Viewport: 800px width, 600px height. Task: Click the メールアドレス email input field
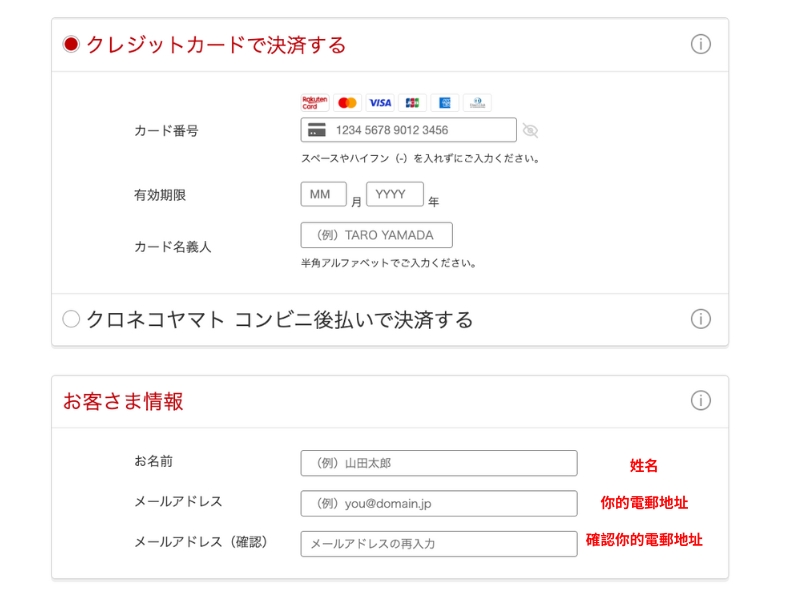pyautogui.click(x=438, y=503)
